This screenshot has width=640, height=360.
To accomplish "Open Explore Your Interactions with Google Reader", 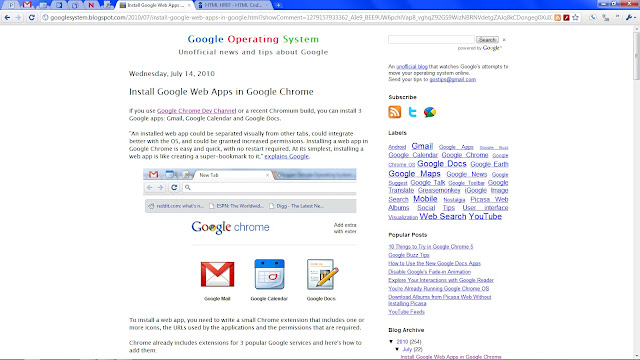I will click(x=441, y=280).
